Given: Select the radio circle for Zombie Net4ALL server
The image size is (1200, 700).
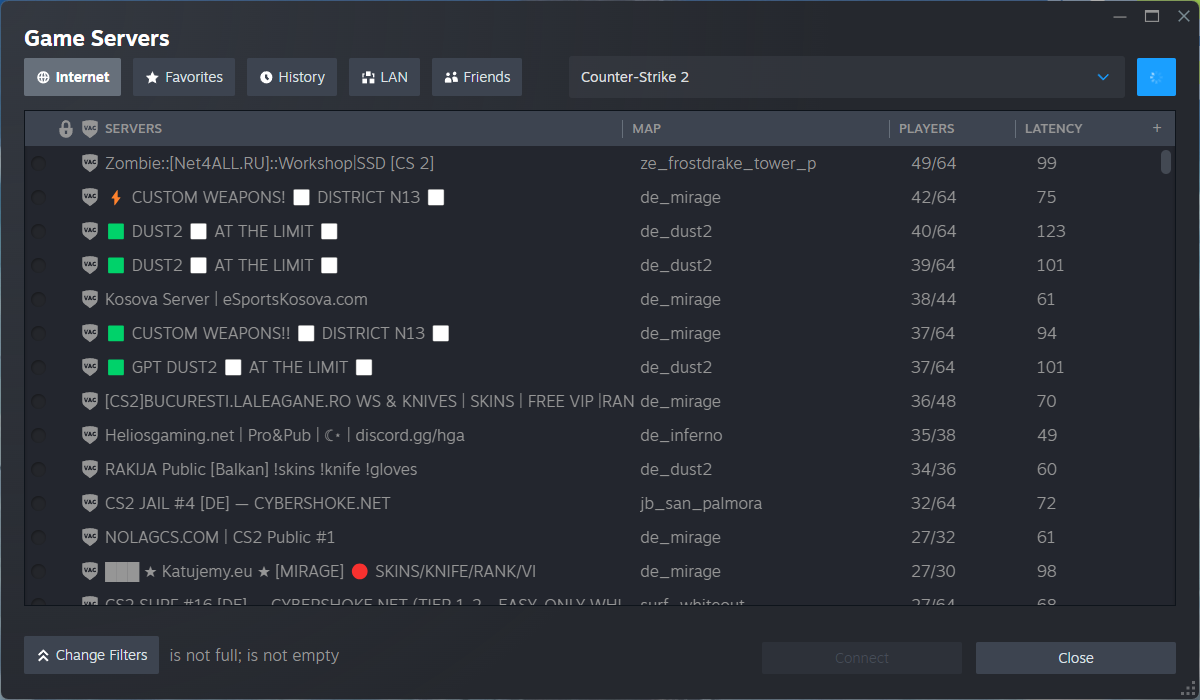Looking at the screenshot, I should point(39,164).
